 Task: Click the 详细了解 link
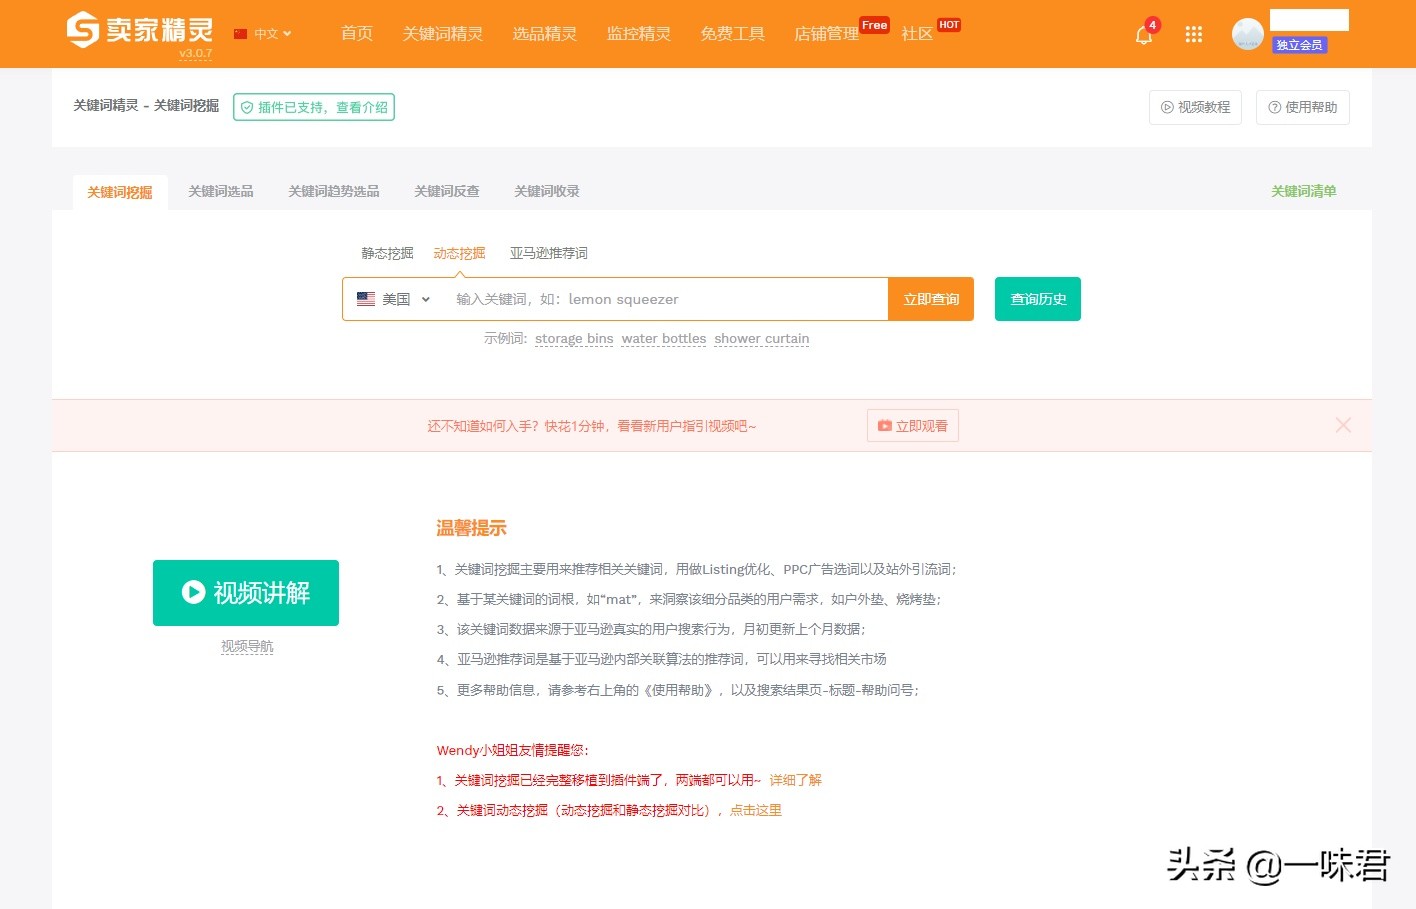(795, 780)
